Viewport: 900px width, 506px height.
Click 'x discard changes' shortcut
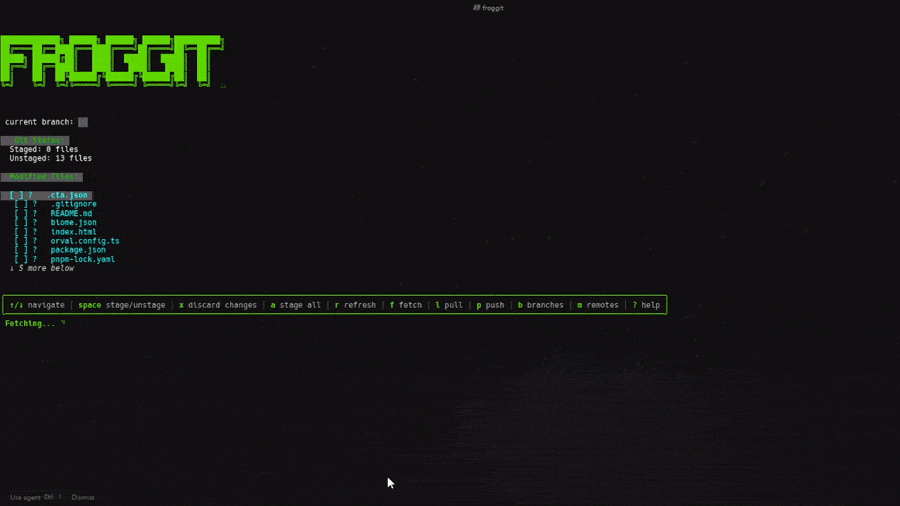coord(218,305)
